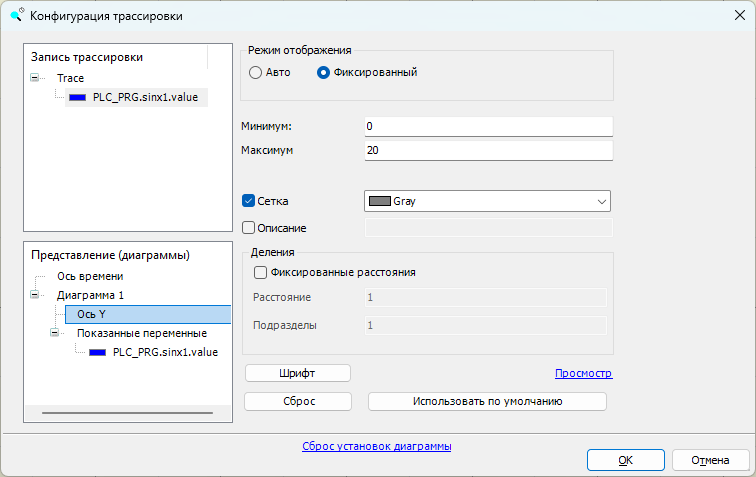This screenshot has width=756, height=477.
Task: Click the blue variable icon in the Trace tree
Action: point(77,98)
